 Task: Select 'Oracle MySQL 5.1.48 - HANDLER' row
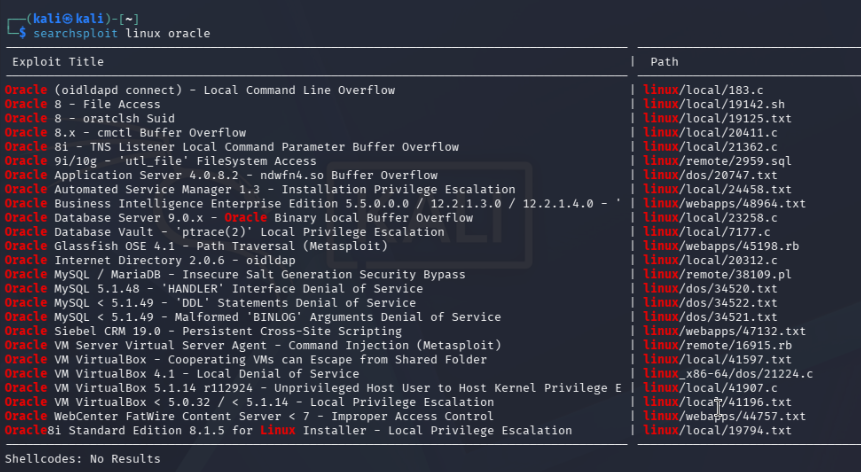[x=214, y=289]
